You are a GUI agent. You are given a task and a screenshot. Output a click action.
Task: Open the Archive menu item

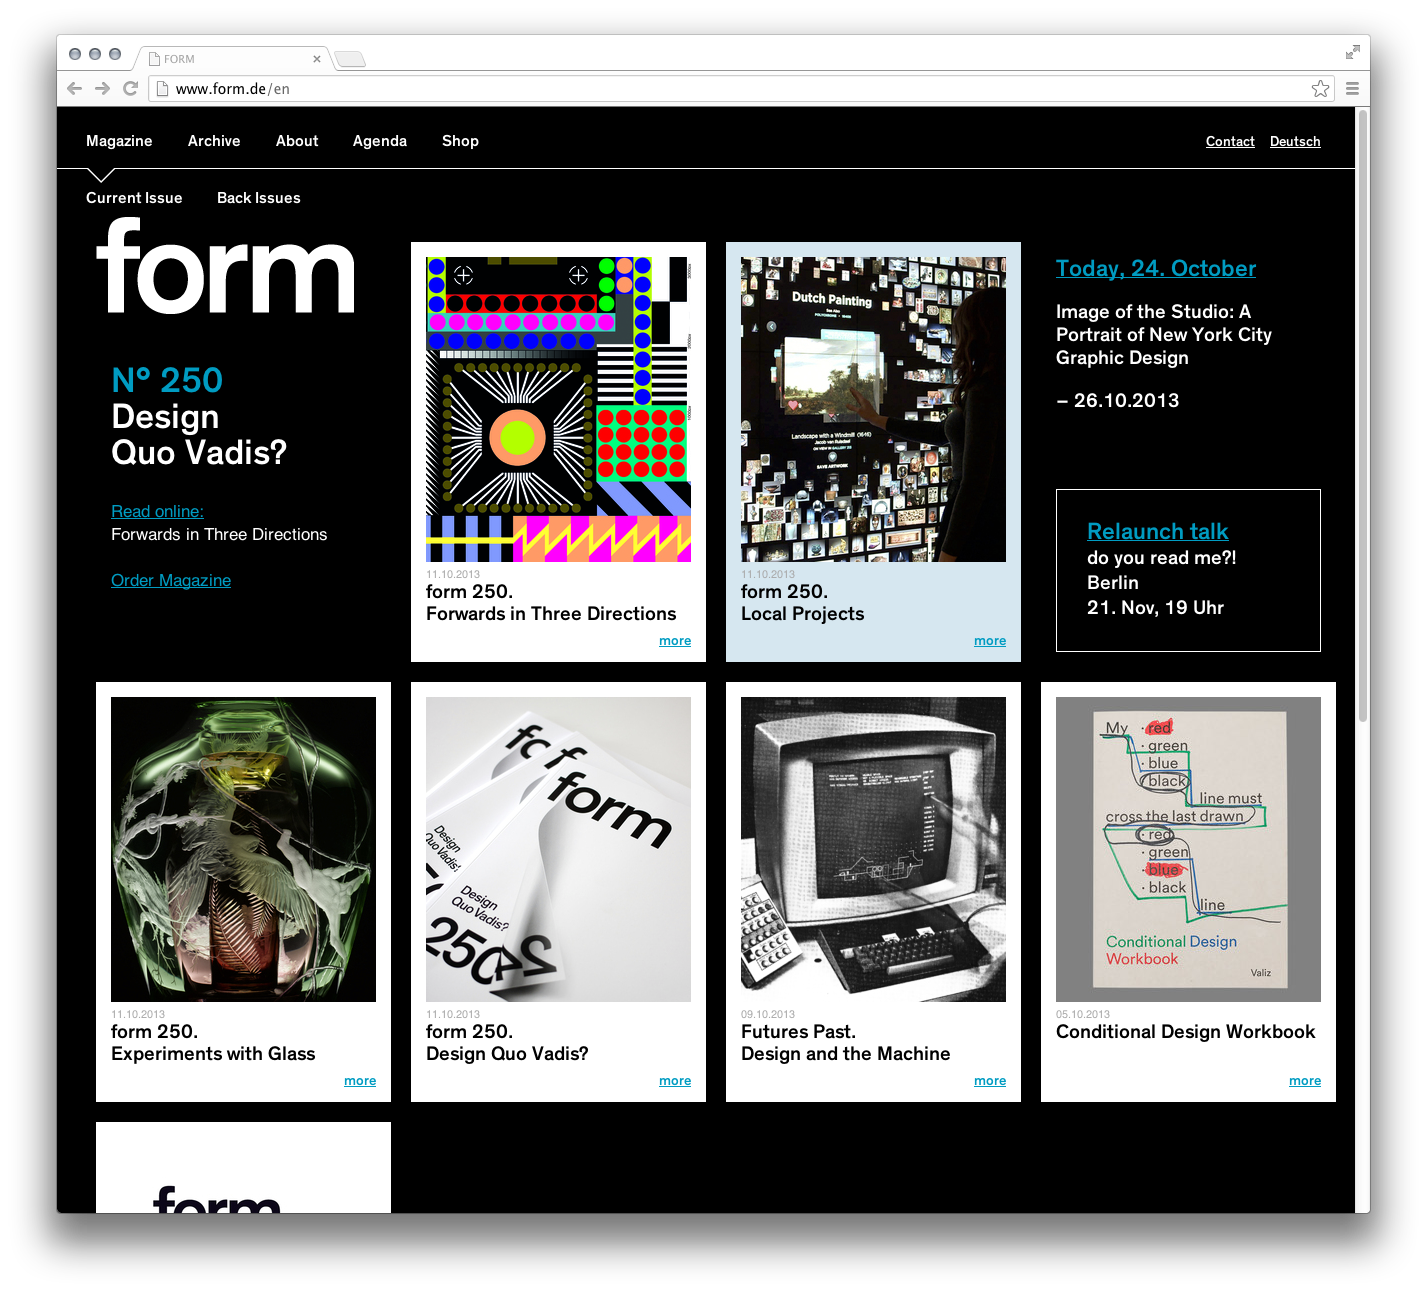(x=214, y=141)
